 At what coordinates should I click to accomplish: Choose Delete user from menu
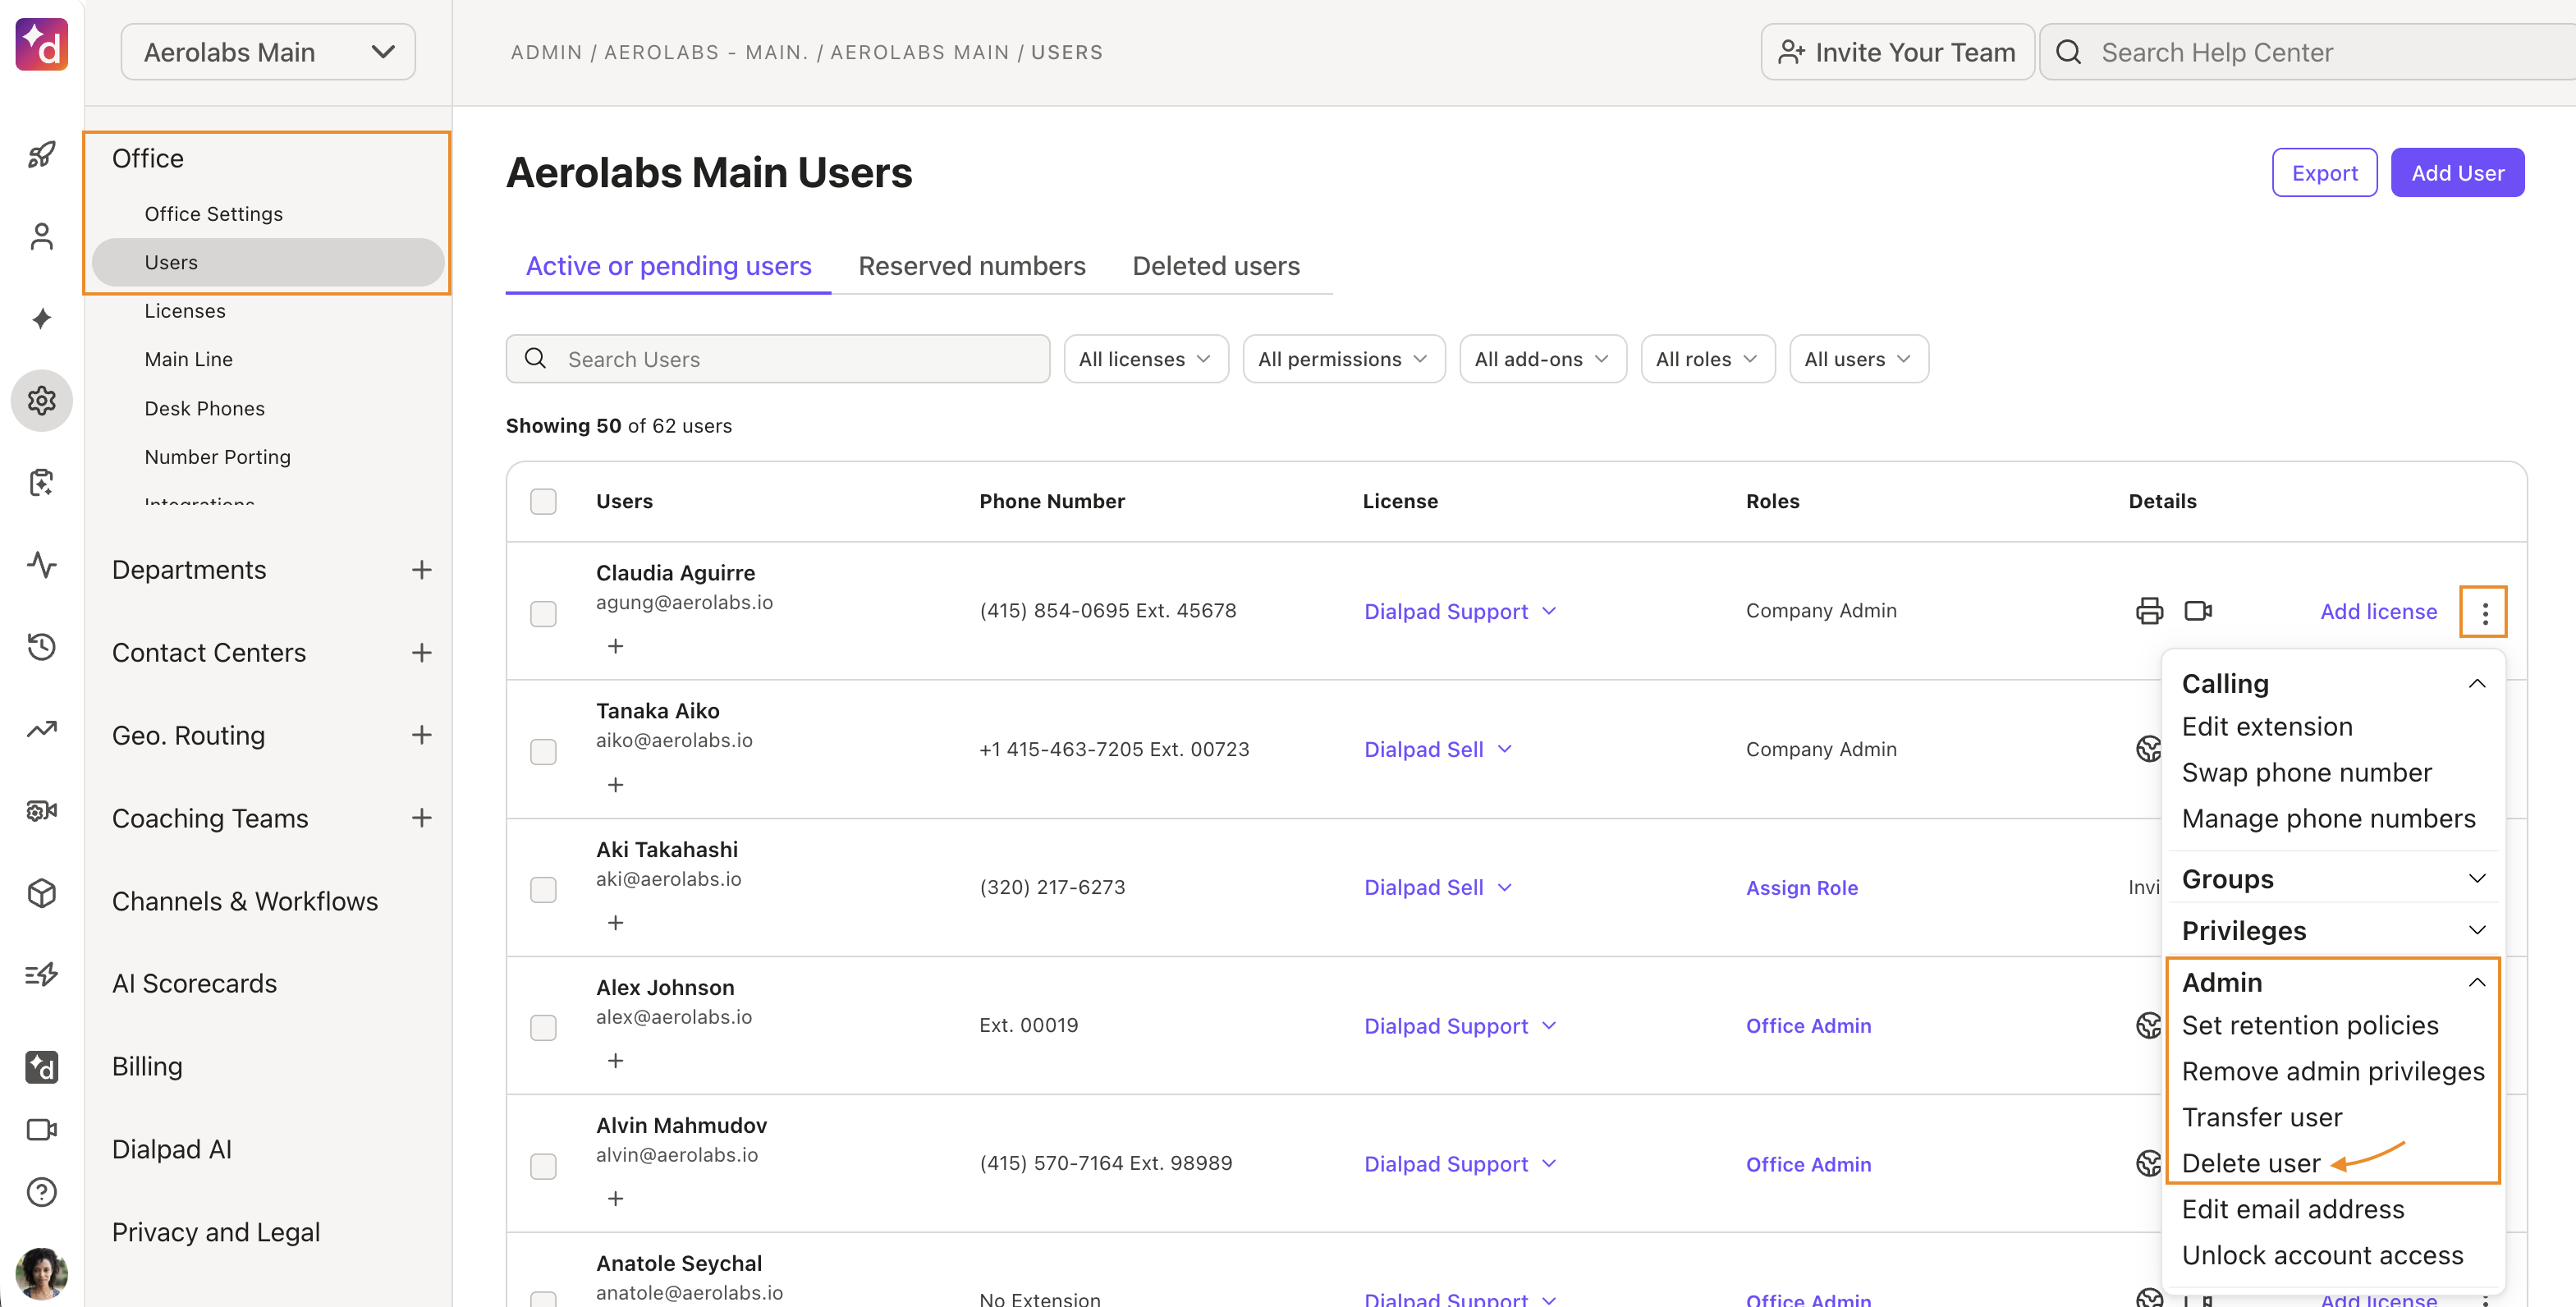coord(2250,1163)
